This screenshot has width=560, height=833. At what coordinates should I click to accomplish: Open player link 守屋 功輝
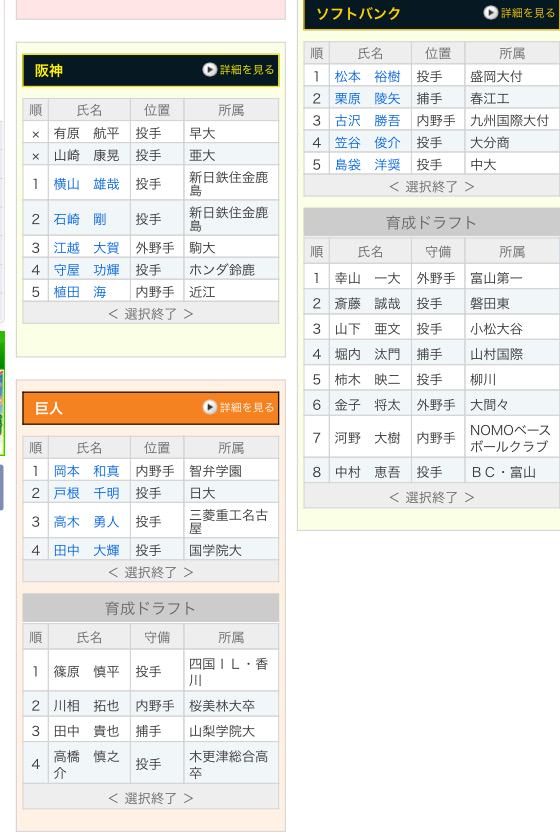coord(87,270)
